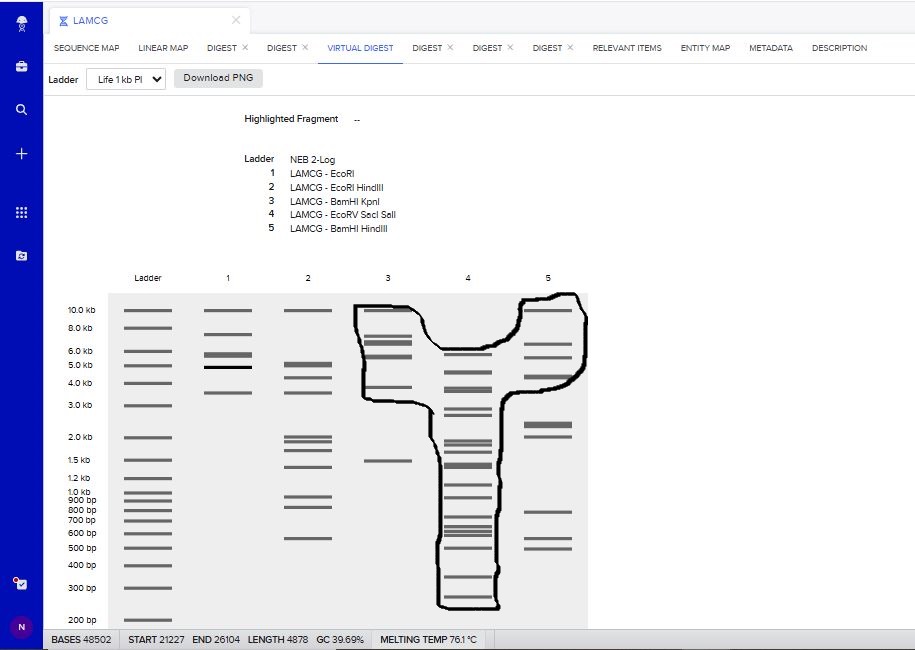Click the user avatar labeled N
The image size is (915, 650).
[x=21, y=627]
